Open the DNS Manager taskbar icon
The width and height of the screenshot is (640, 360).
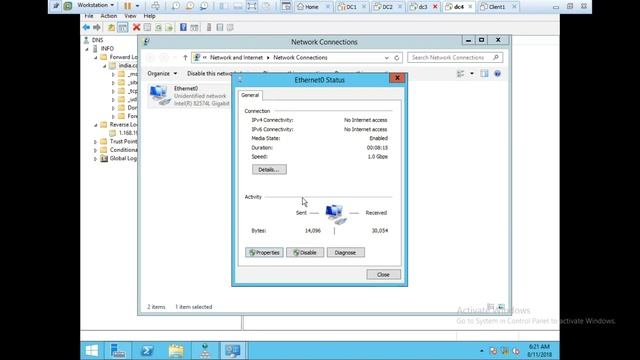click(x=204, y=351)
